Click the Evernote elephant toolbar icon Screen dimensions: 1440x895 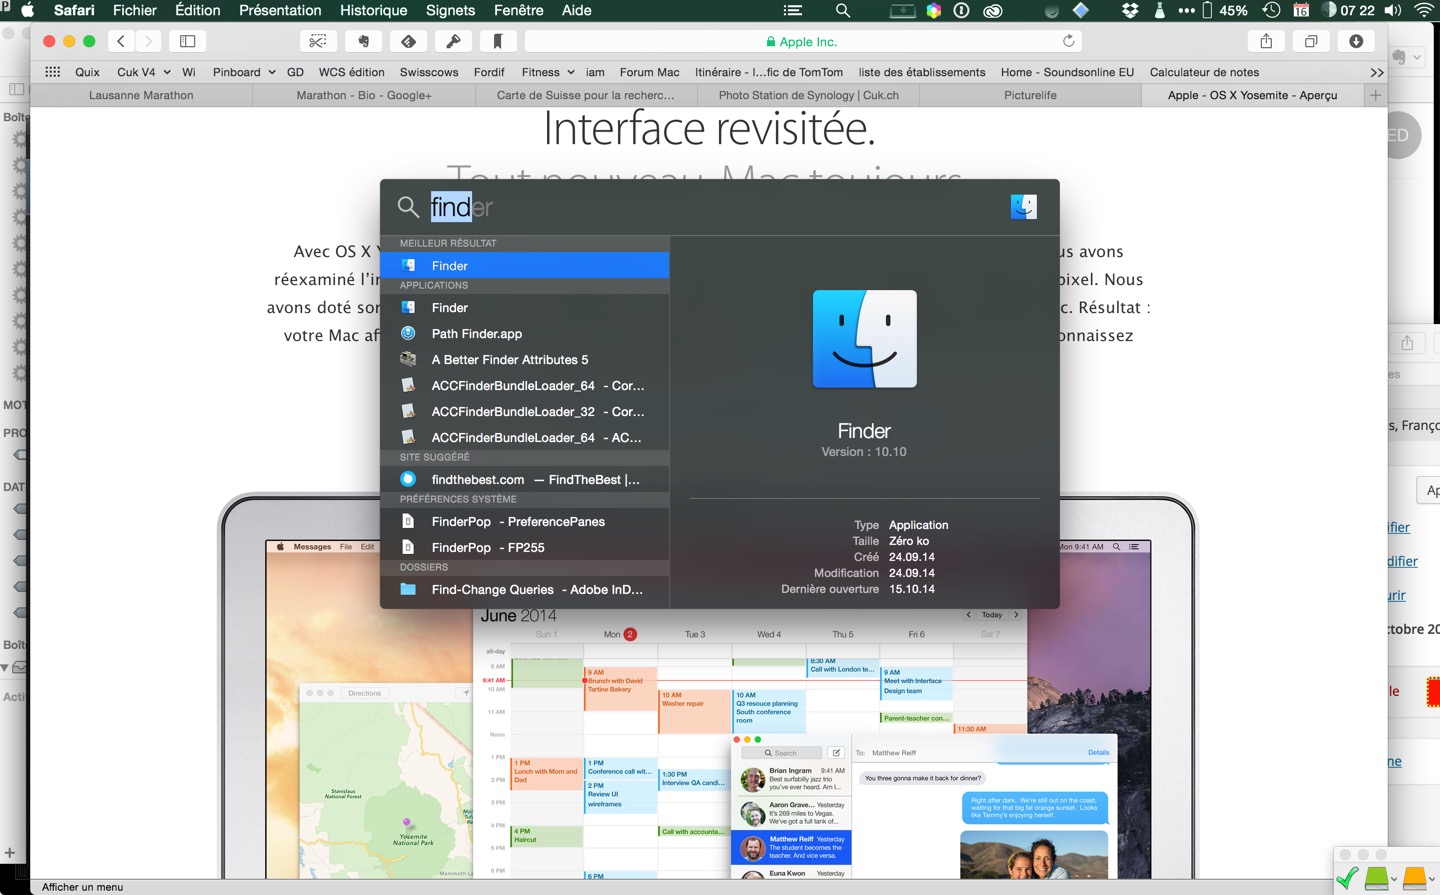363,41
